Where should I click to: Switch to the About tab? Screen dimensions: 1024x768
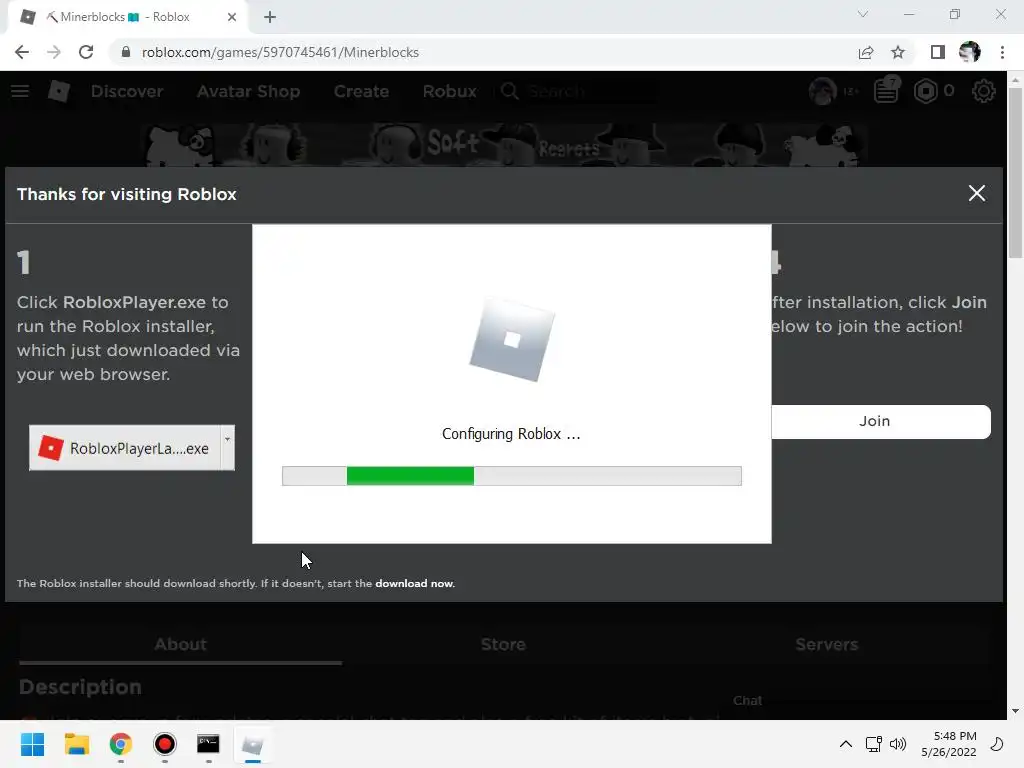coord(180,645)
